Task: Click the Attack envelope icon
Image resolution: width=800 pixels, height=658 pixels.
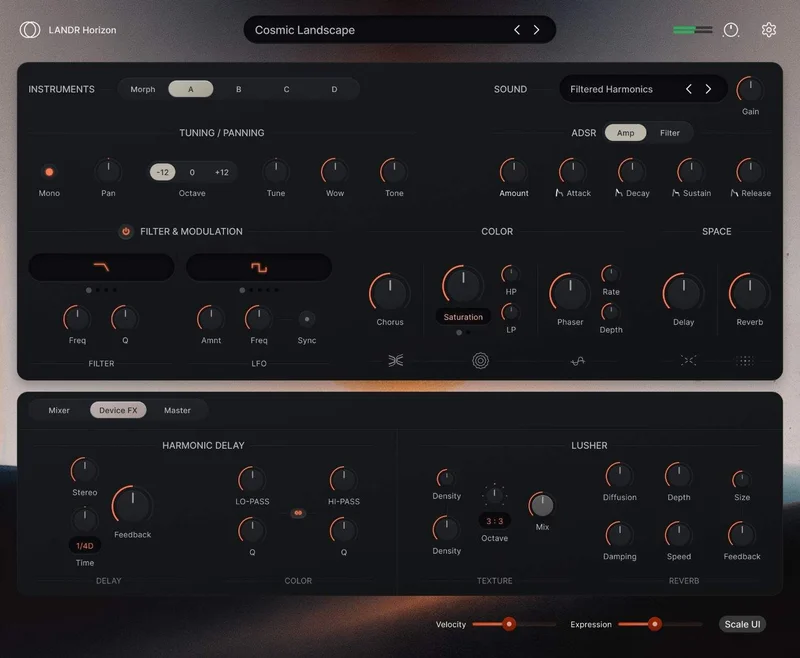Action: (x=559, y=193)
